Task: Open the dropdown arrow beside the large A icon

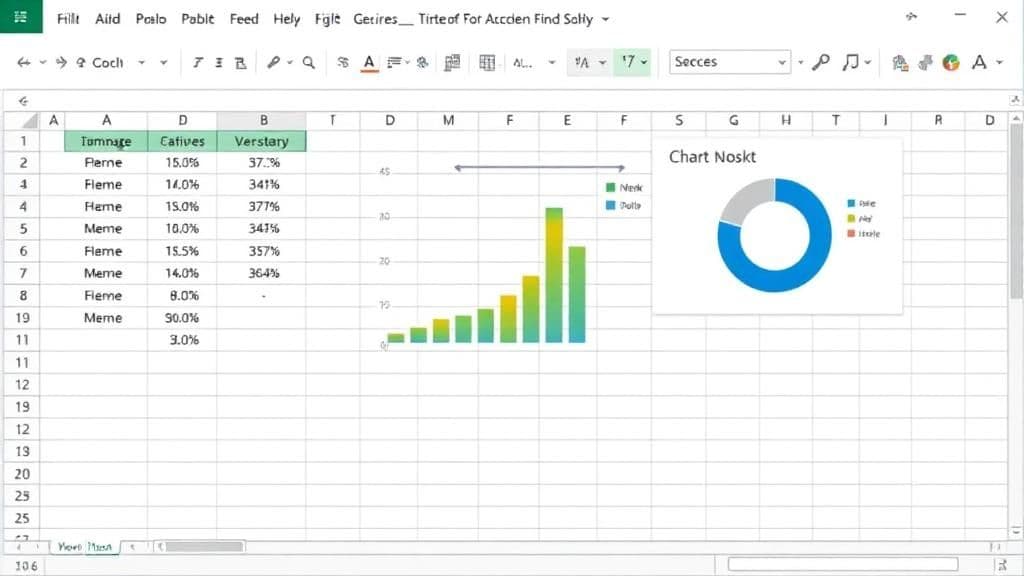Action: pyautogui.click(x=999, y=63)
